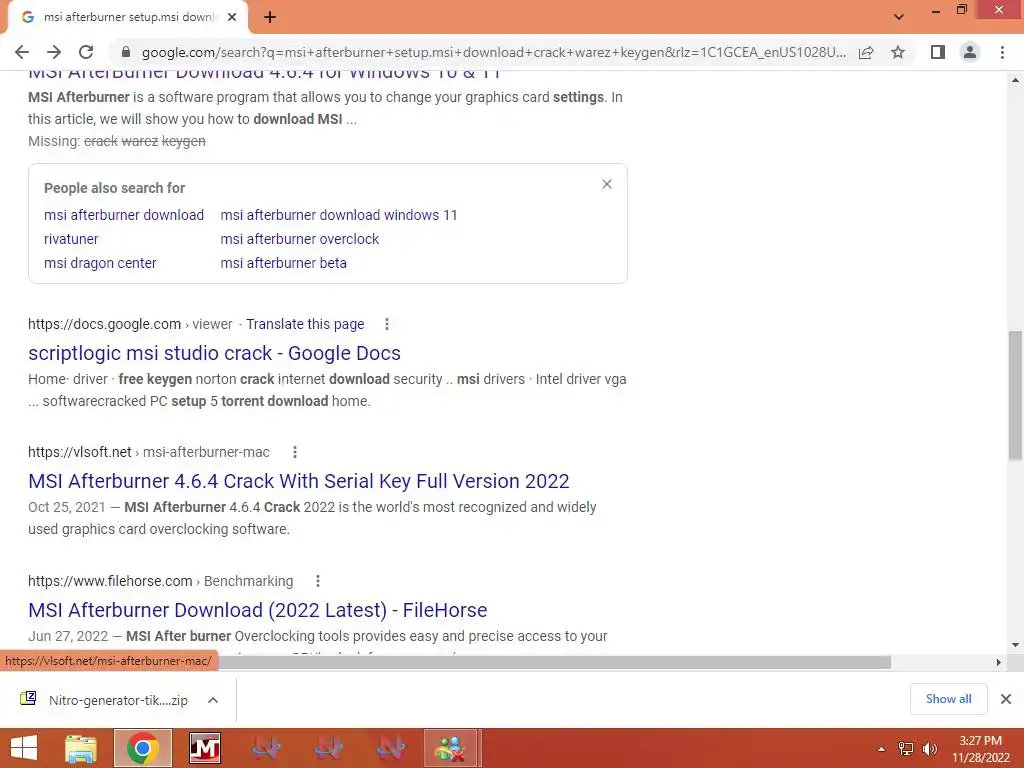Open Malwarebytes M icon in taskbar
The width and height of the screenshot is (1024, 768).
click(204, 748)
